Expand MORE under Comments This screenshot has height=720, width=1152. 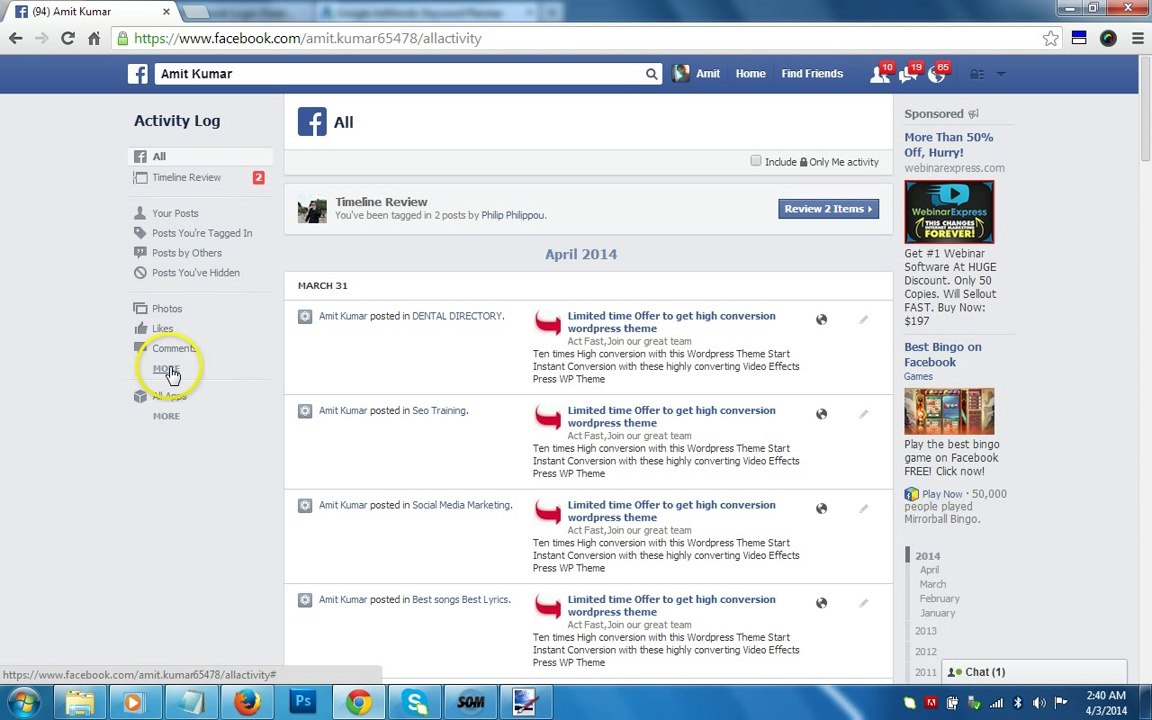coord(166,369)
